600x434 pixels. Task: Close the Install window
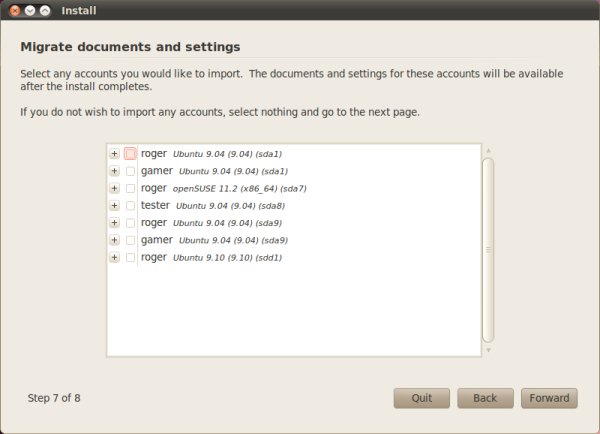point(15,10)
